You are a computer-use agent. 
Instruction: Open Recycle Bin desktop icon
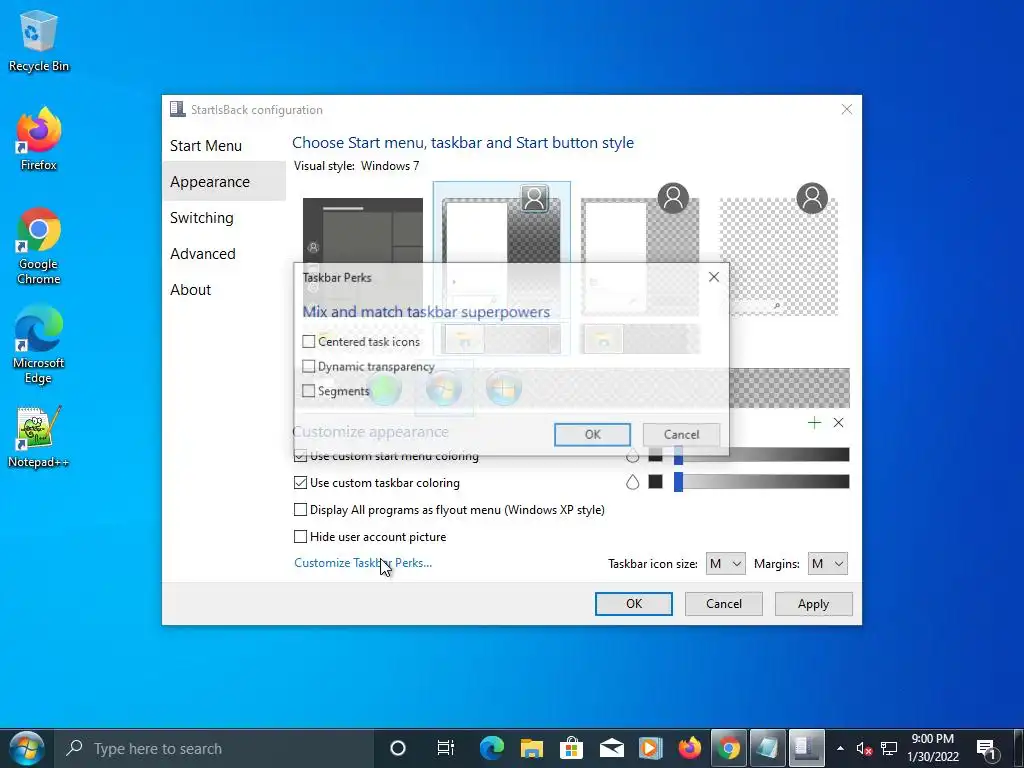tap(39, 41)
